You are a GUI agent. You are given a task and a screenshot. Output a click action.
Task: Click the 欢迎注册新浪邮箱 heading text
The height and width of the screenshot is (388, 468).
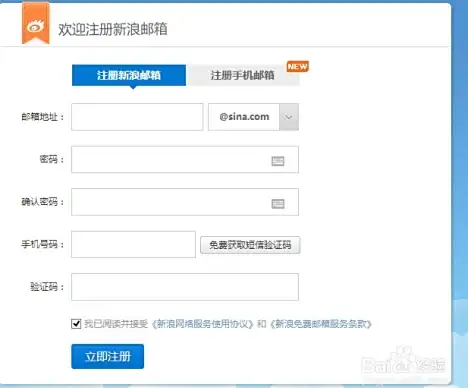[113, 29]
